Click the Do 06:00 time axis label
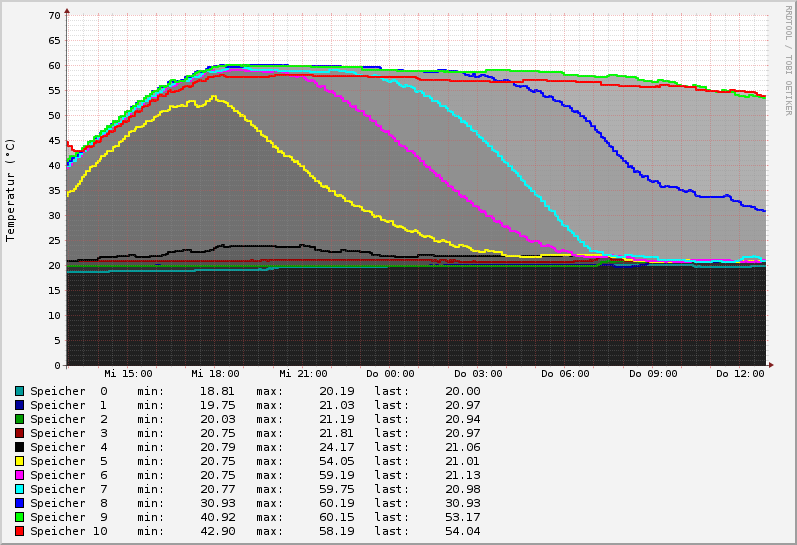Viewport: 797px width, 545px height. pyautogui.click(x=565, y=374)
